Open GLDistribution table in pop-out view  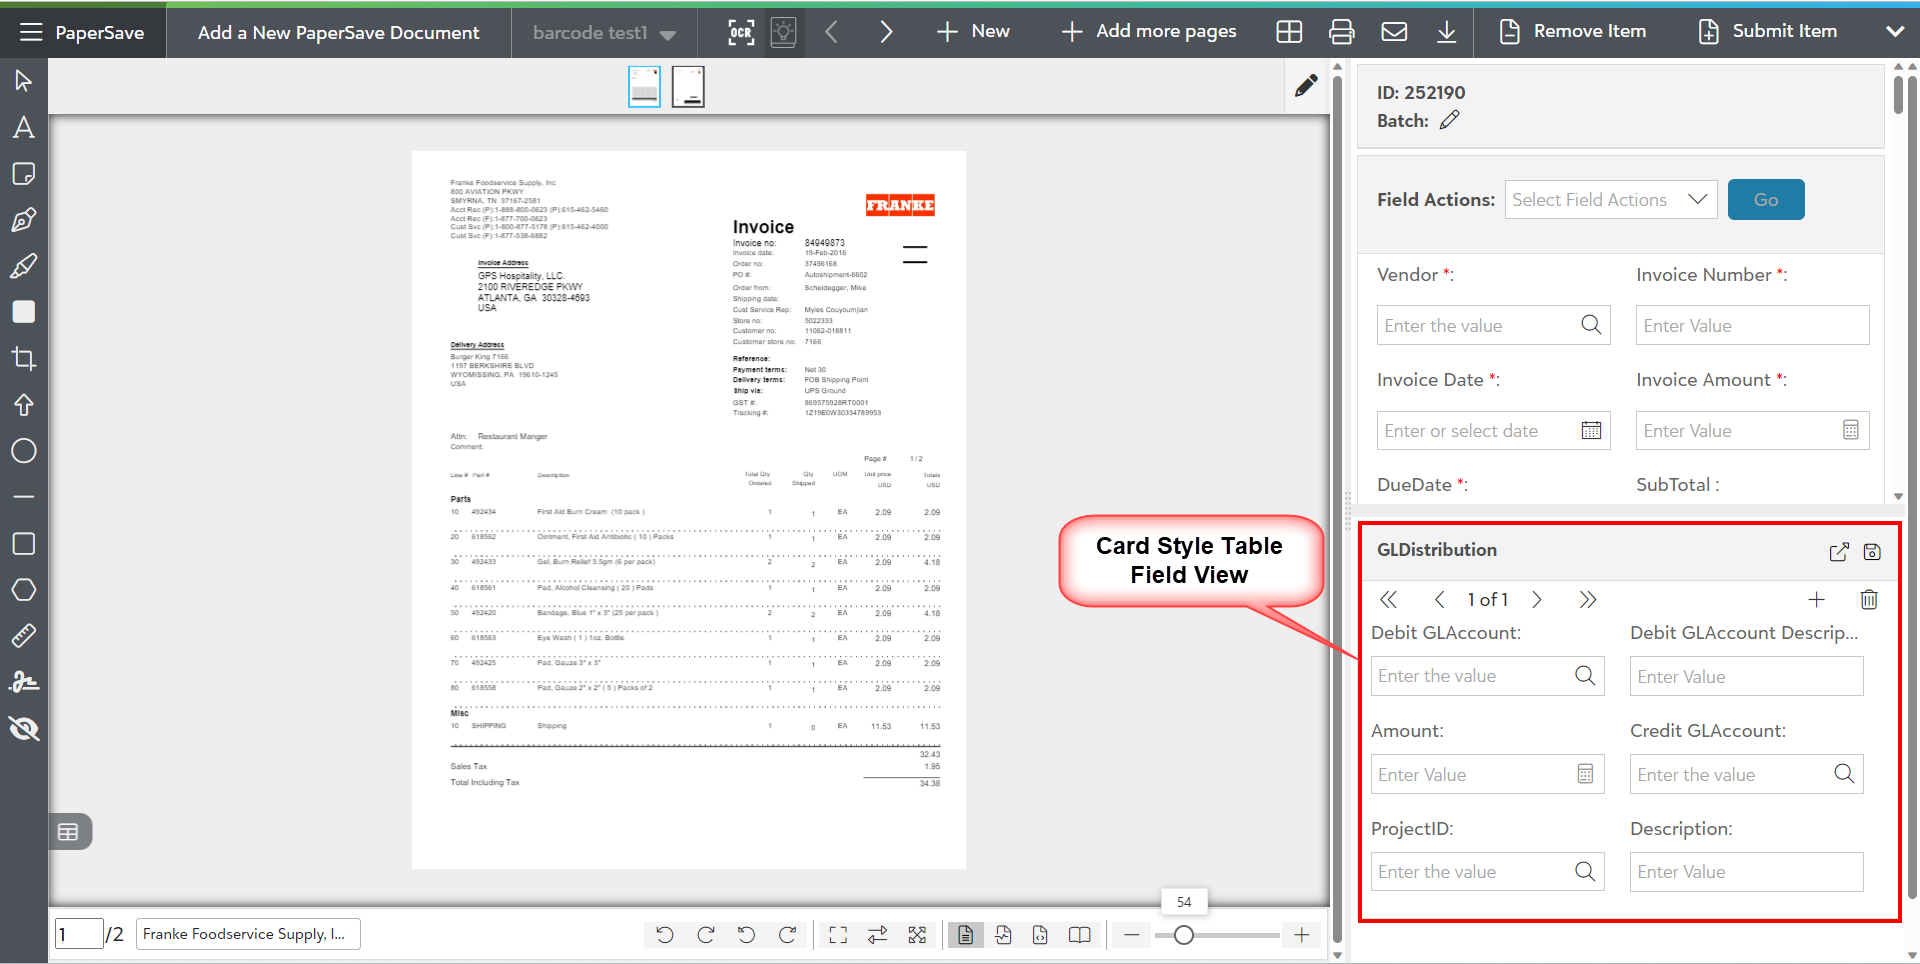pyautogui.click(x=1838, y=552)
